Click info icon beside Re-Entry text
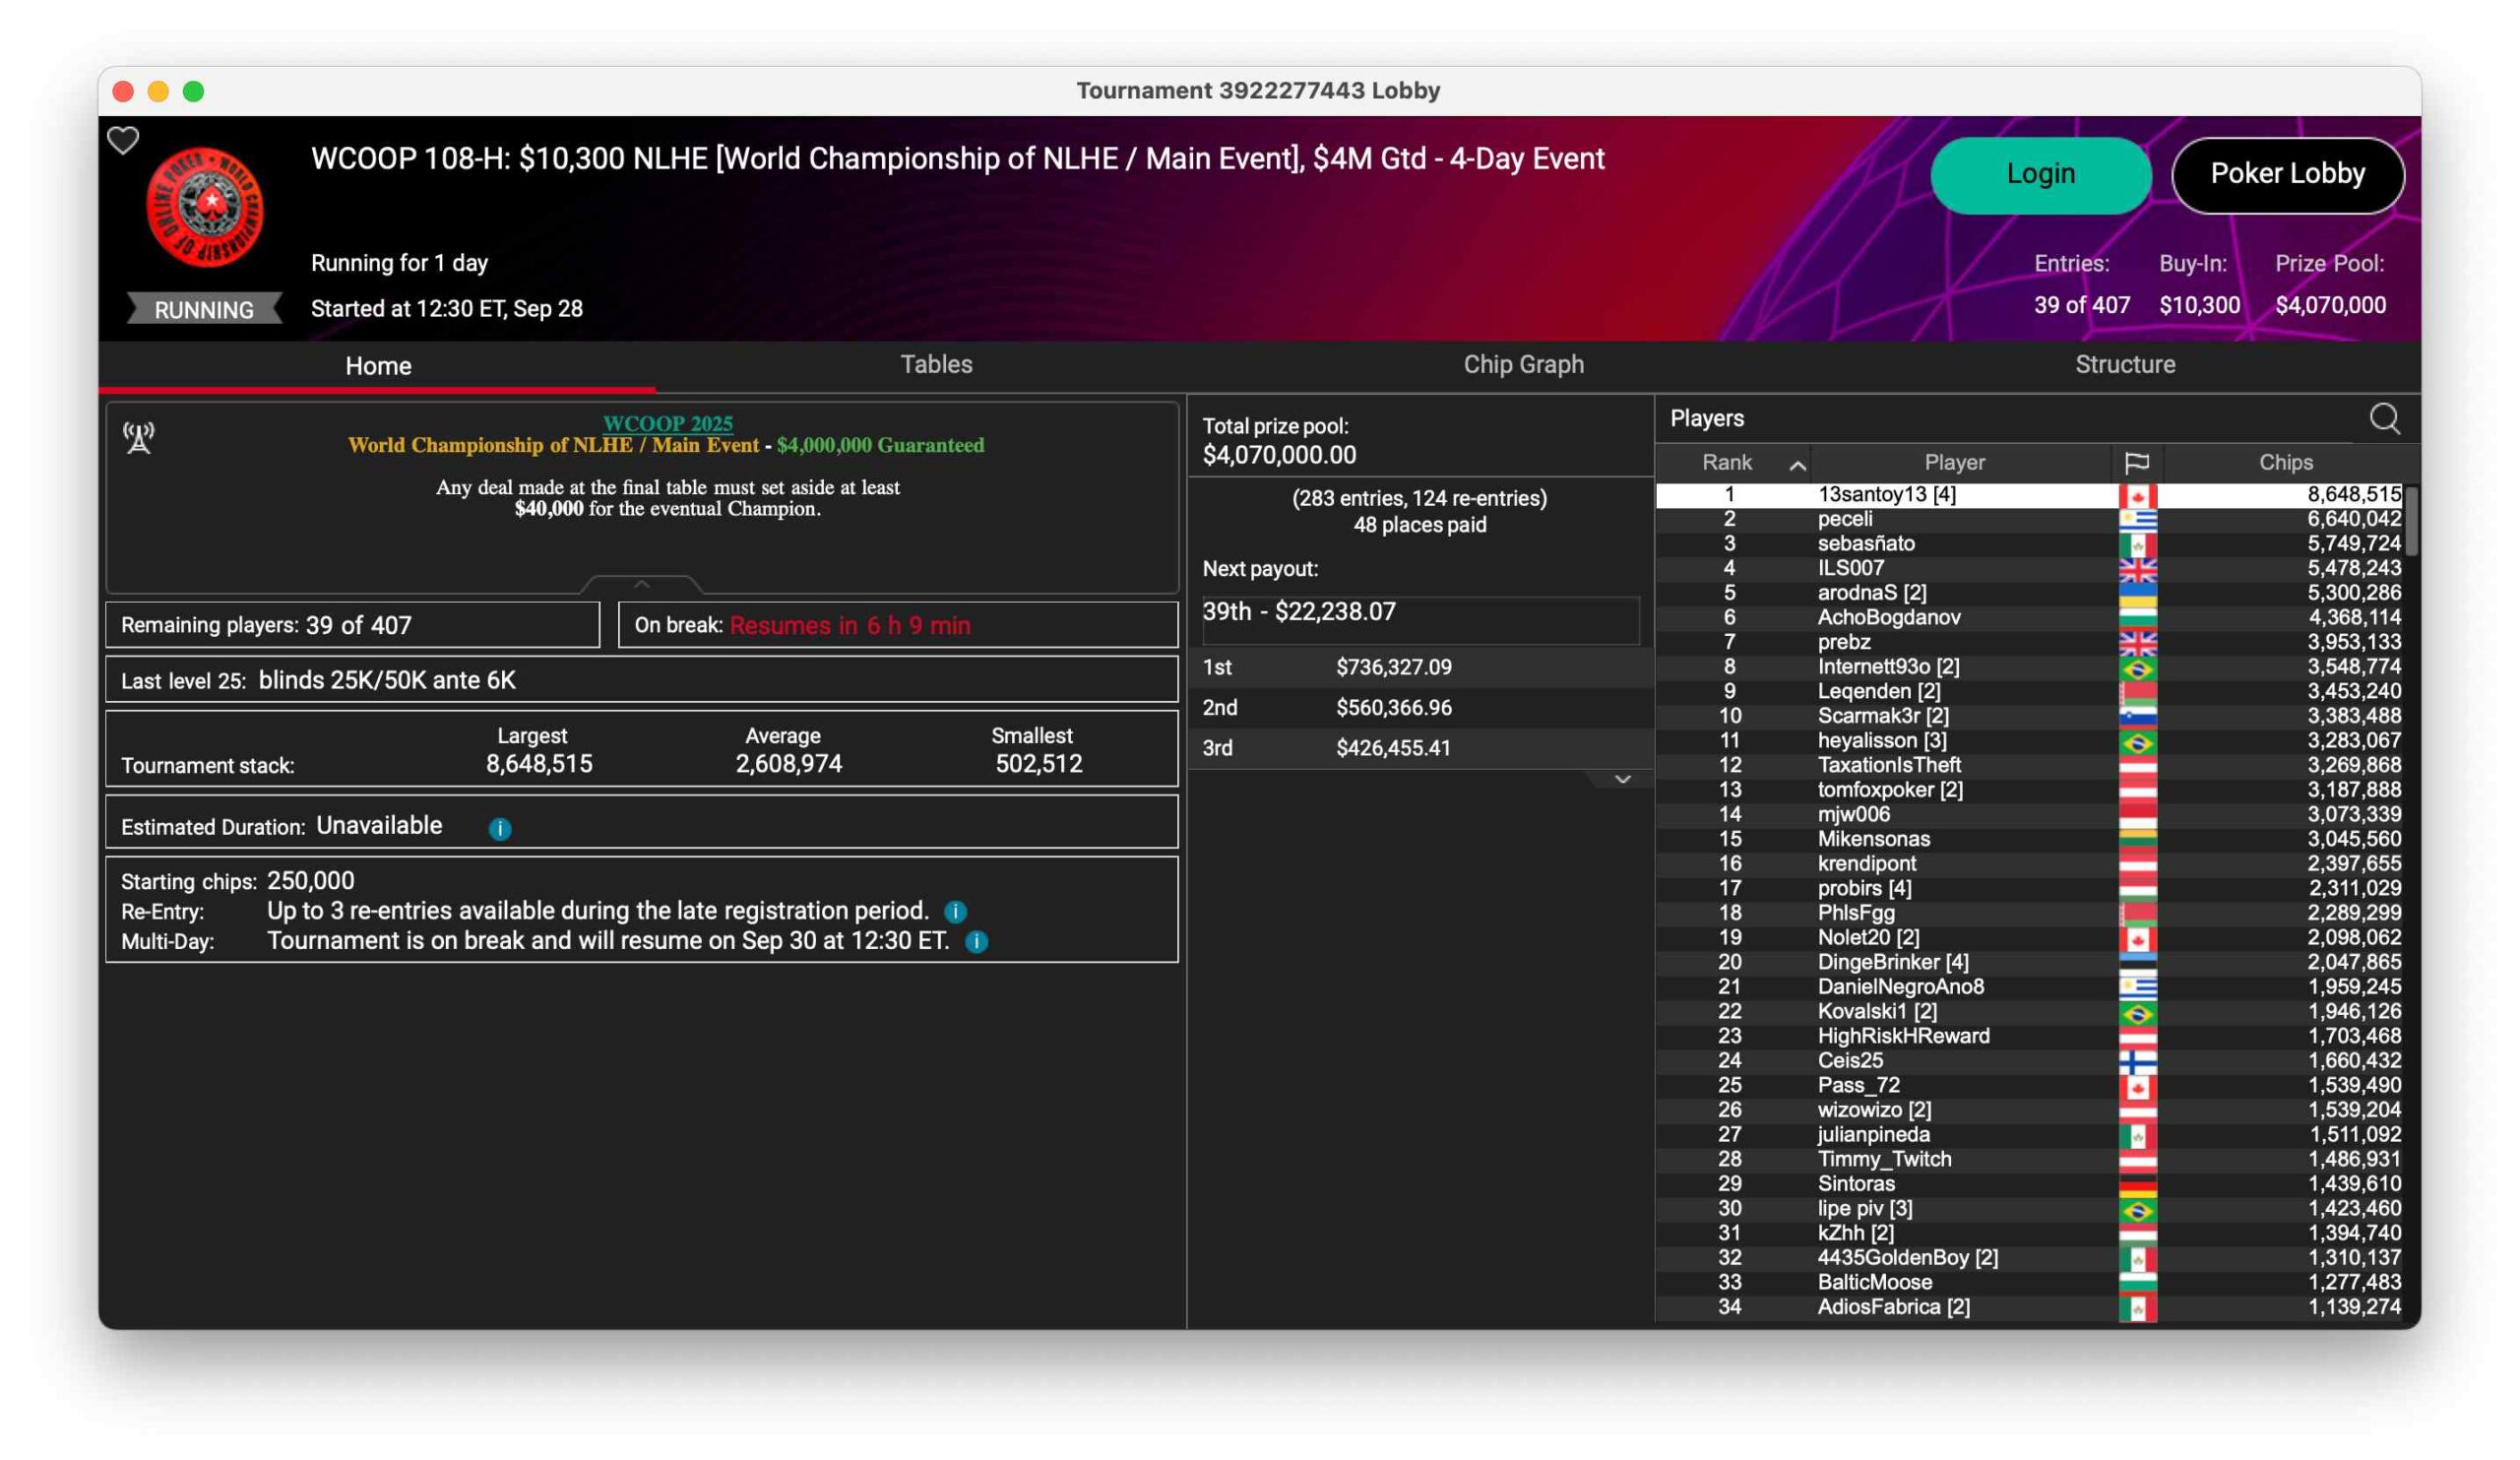The image size is (2520, 1460). pos(955,911)
